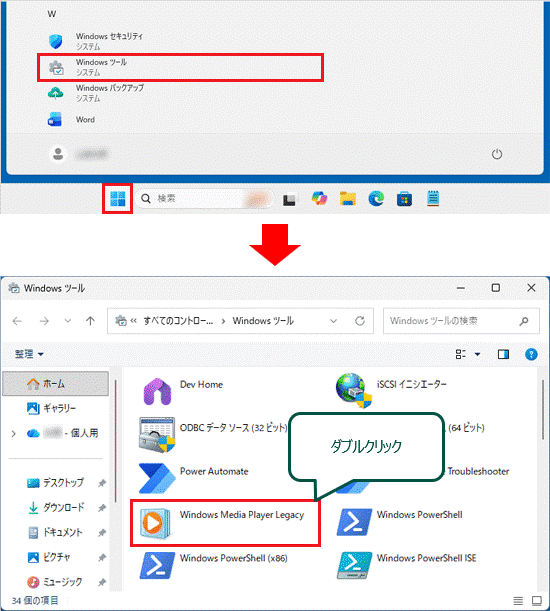Launch Microsoft Edge from taskbar

[x=376, y=199]
